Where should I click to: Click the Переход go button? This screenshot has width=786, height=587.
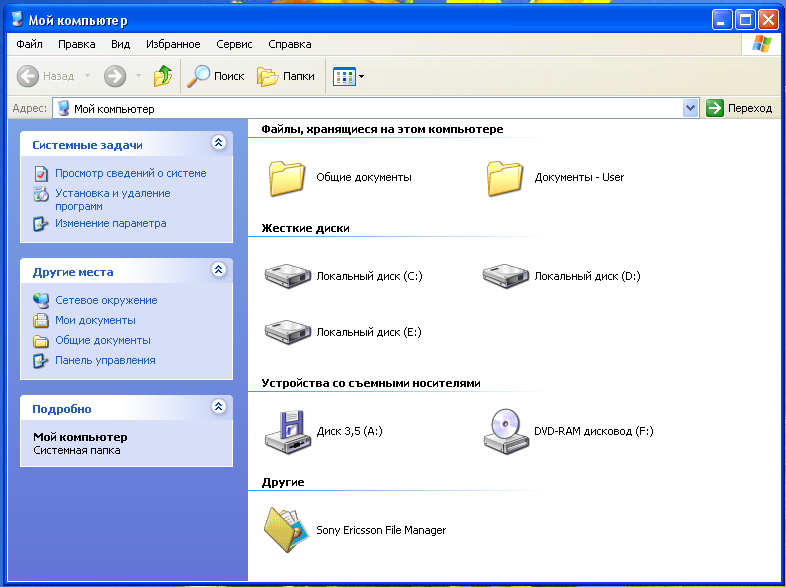click(739, 108)
